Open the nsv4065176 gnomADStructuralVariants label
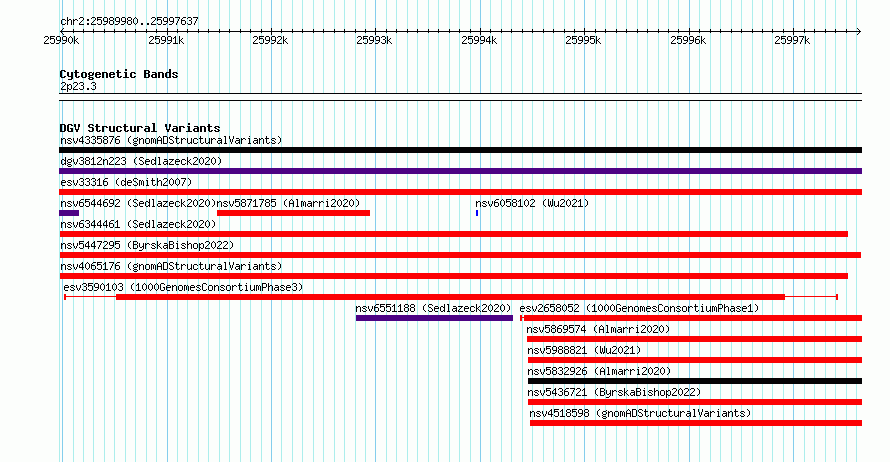Viewport: 890px width, 462px height. point(171,266)
